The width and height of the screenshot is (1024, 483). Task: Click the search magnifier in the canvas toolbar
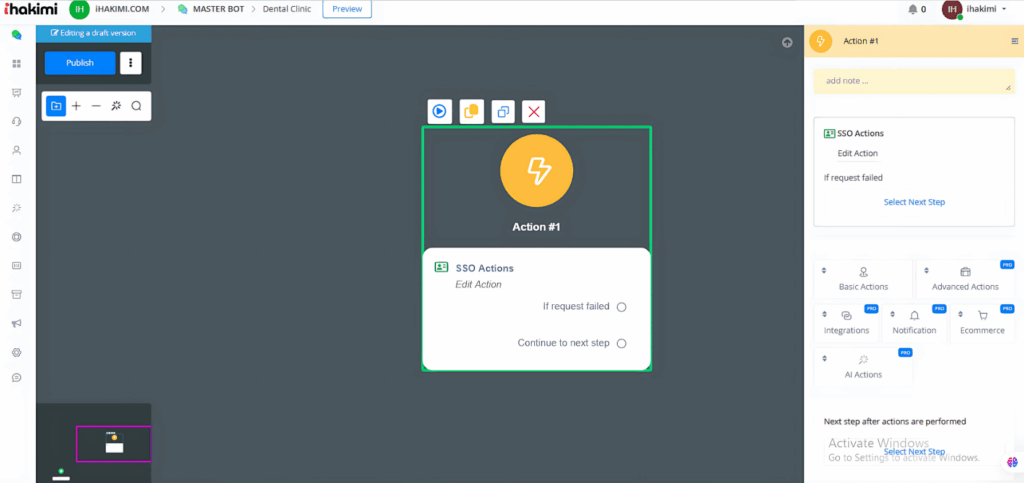[x=137, y=106]
